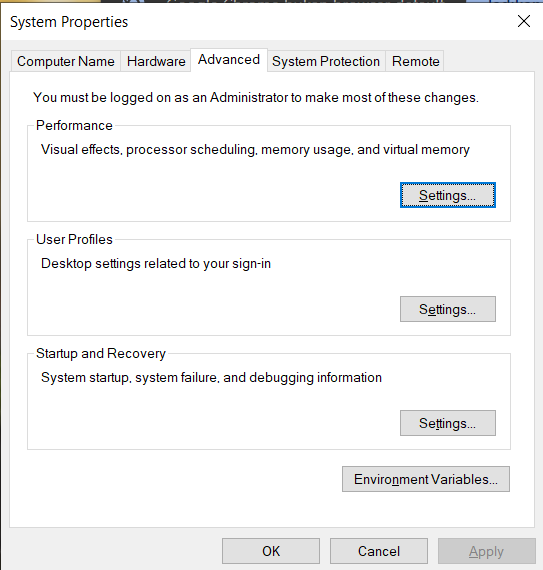Close the System Properties dialog window
This screenshot has height=570, width=543.
(524, 21)
